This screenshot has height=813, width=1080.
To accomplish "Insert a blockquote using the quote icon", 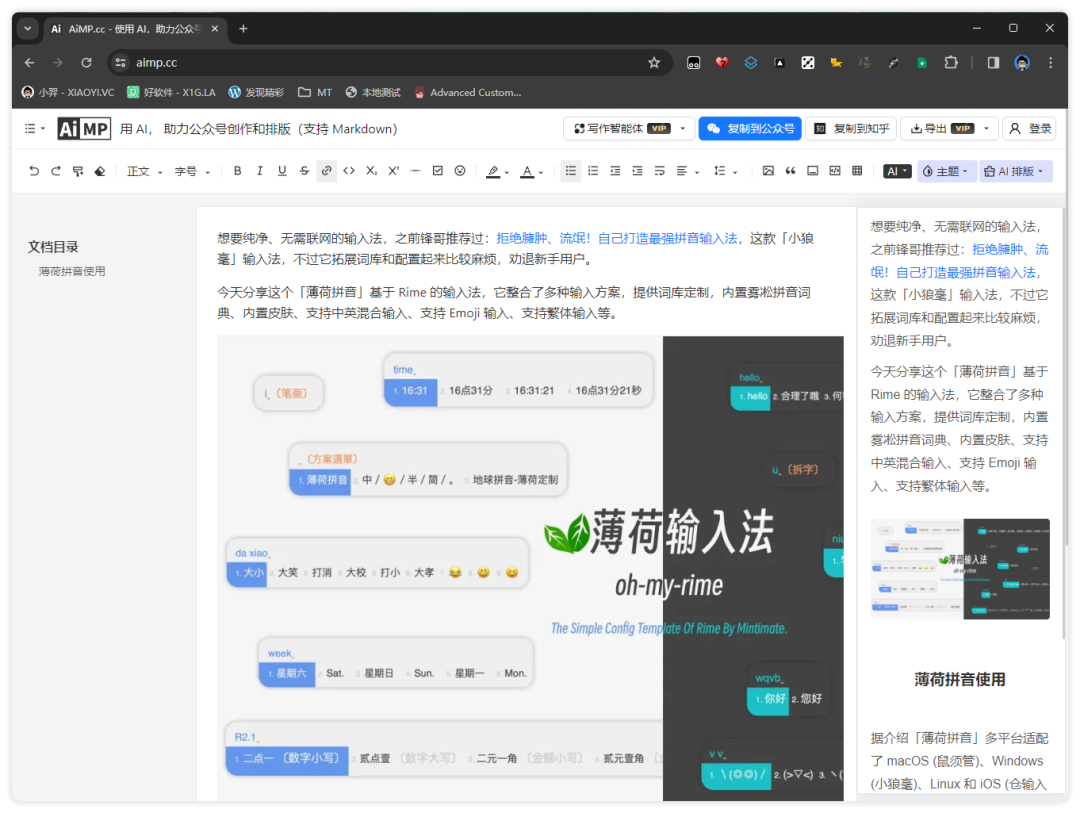I will click(x=791, y=171).
